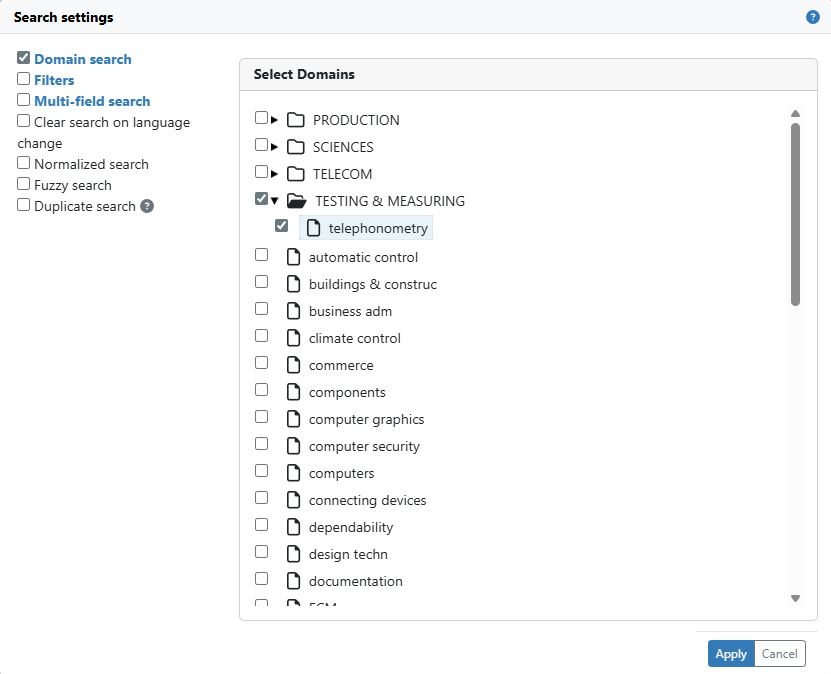Cancel the search settings dialog
Screen dimensions: 831x674
point(780,654)
